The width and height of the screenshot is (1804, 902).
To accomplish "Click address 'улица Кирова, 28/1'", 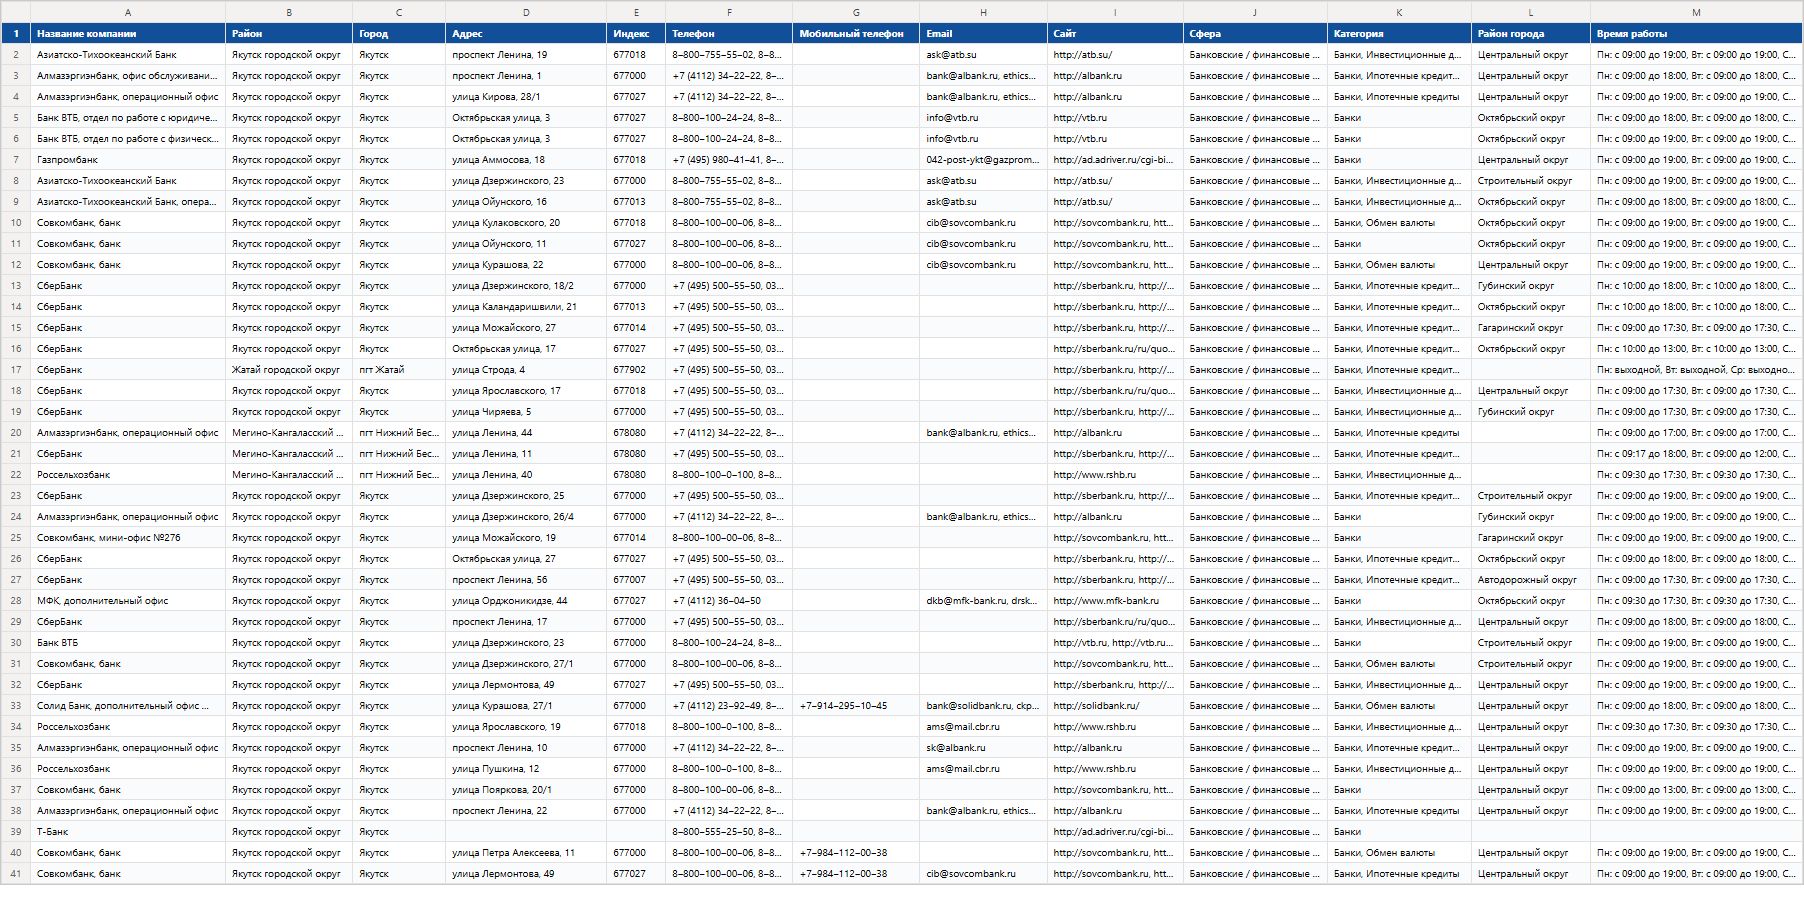I will tap(526, 97).
